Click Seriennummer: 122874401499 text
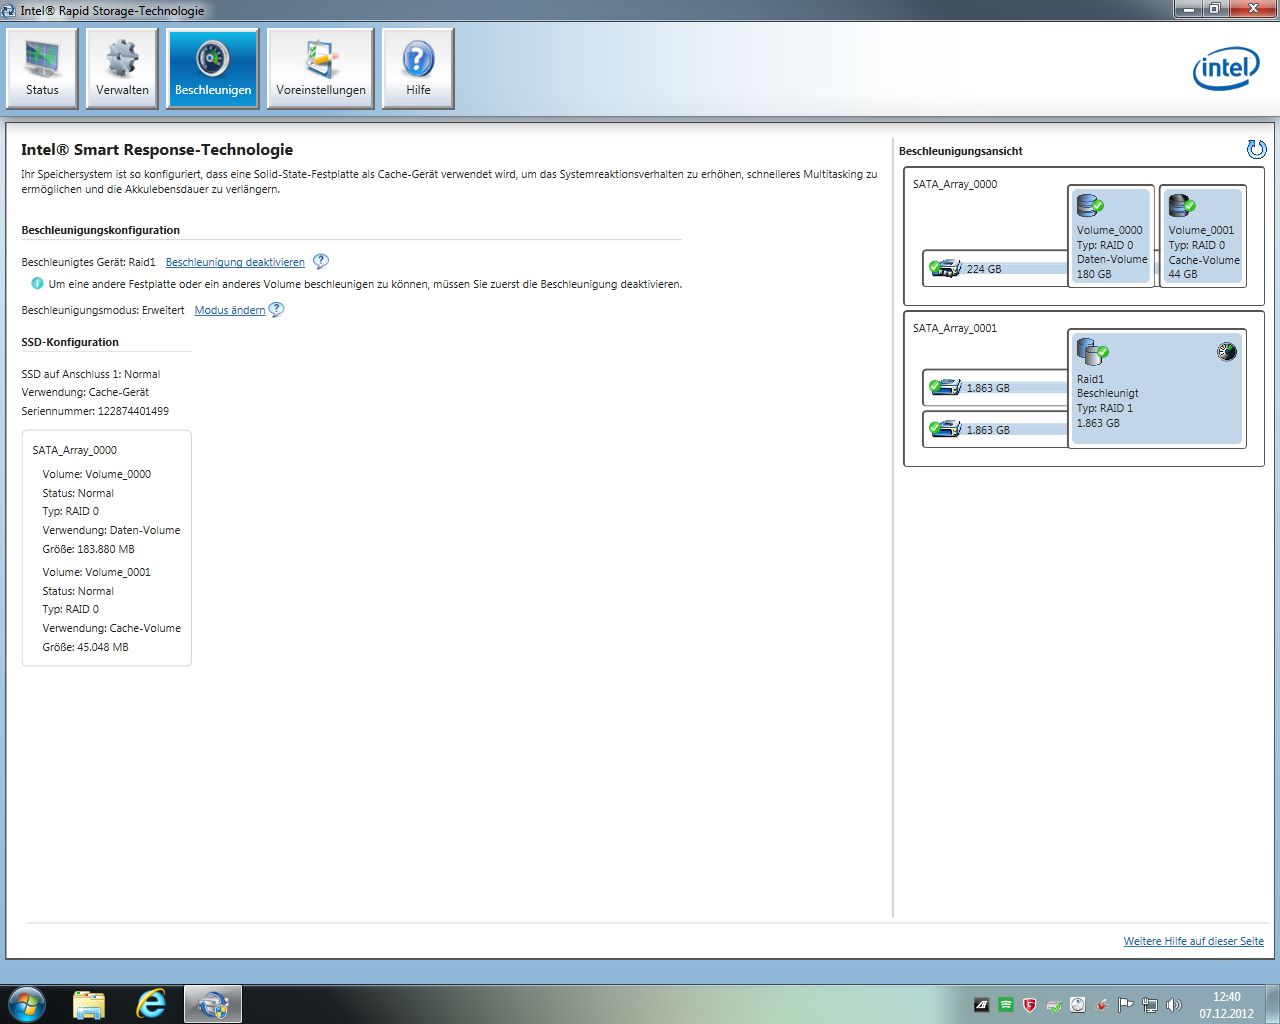 coord(95,411)
